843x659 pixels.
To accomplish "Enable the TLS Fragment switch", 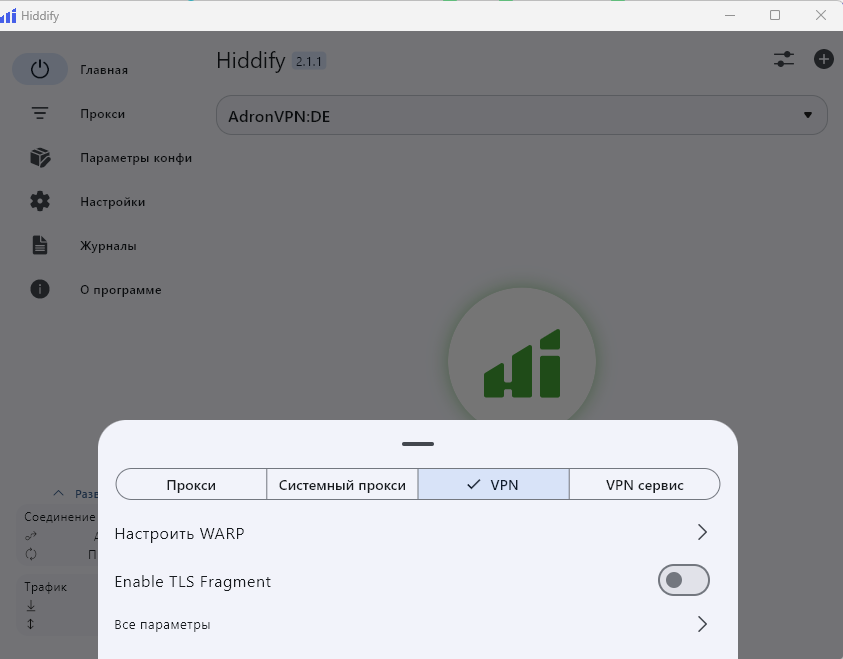I will pos(683,580).
